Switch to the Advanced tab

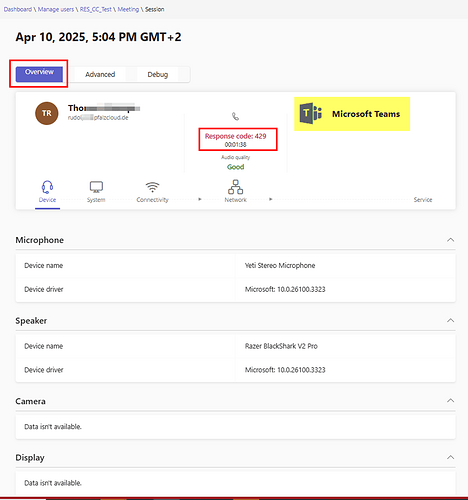(x=100, y=74)
